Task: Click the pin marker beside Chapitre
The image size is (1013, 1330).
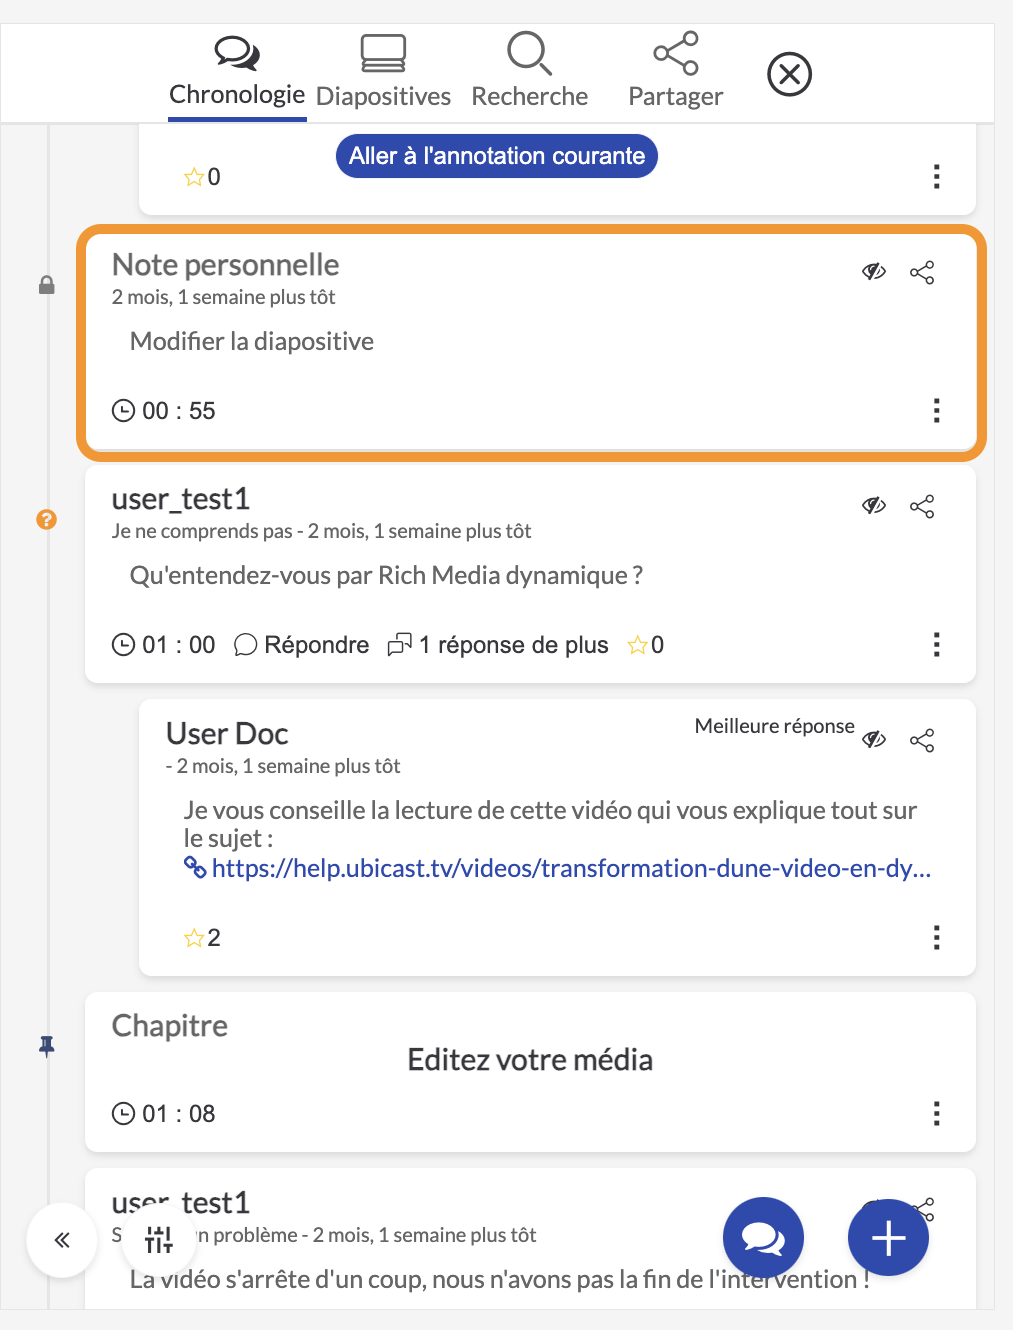Action: tap(46, 1046)
